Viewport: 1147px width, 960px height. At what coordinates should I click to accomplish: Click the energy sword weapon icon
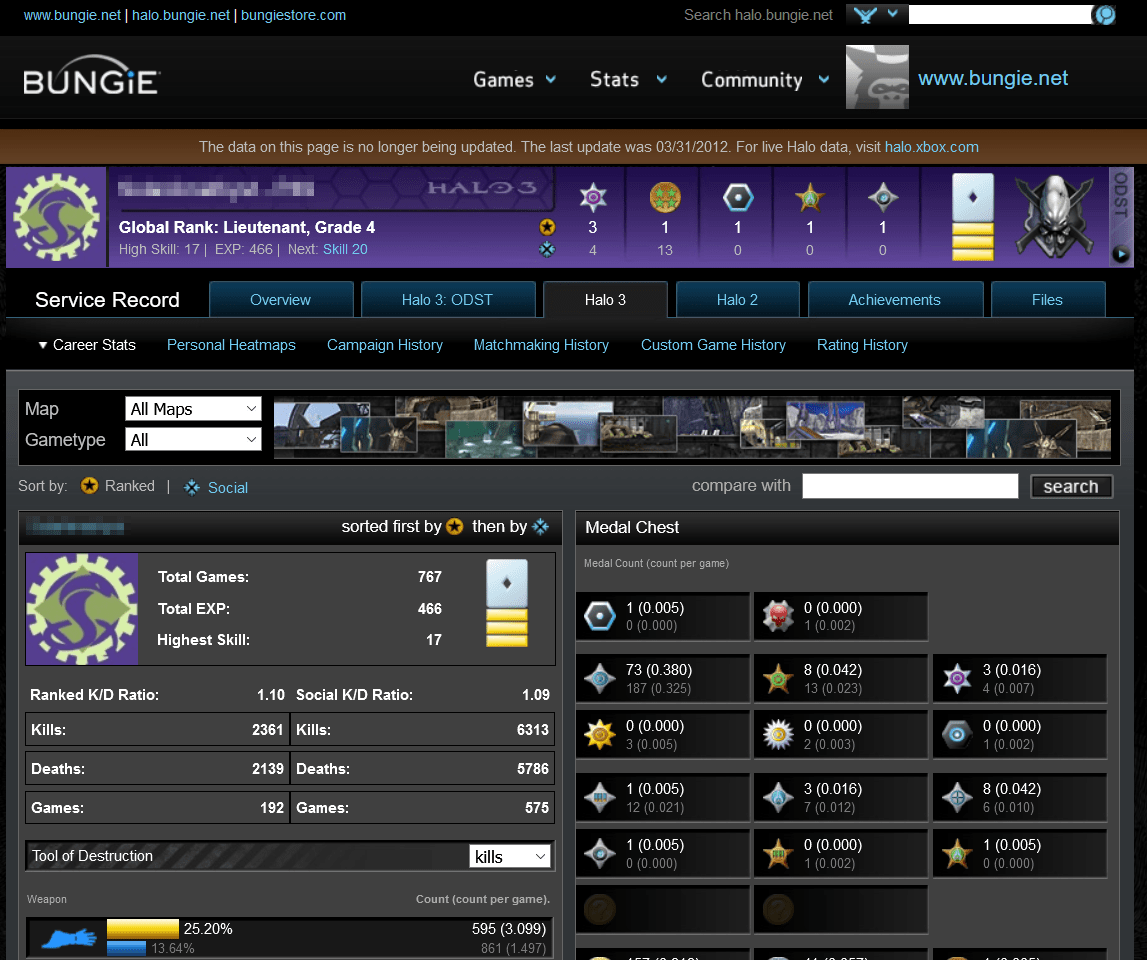(64, 938)
